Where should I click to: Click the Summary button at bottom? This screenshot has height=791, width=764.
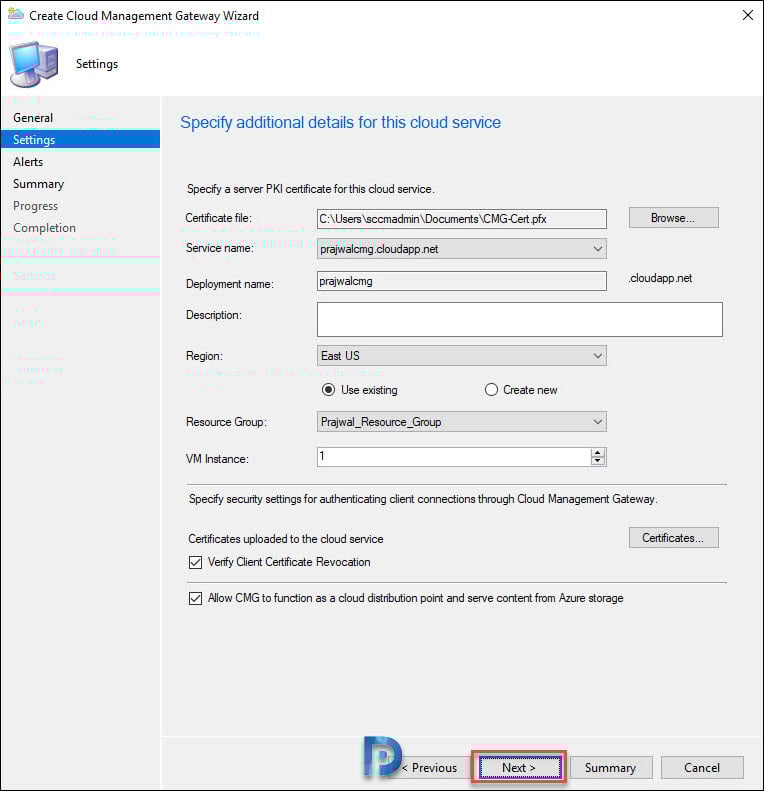click(x=611, y=768)
